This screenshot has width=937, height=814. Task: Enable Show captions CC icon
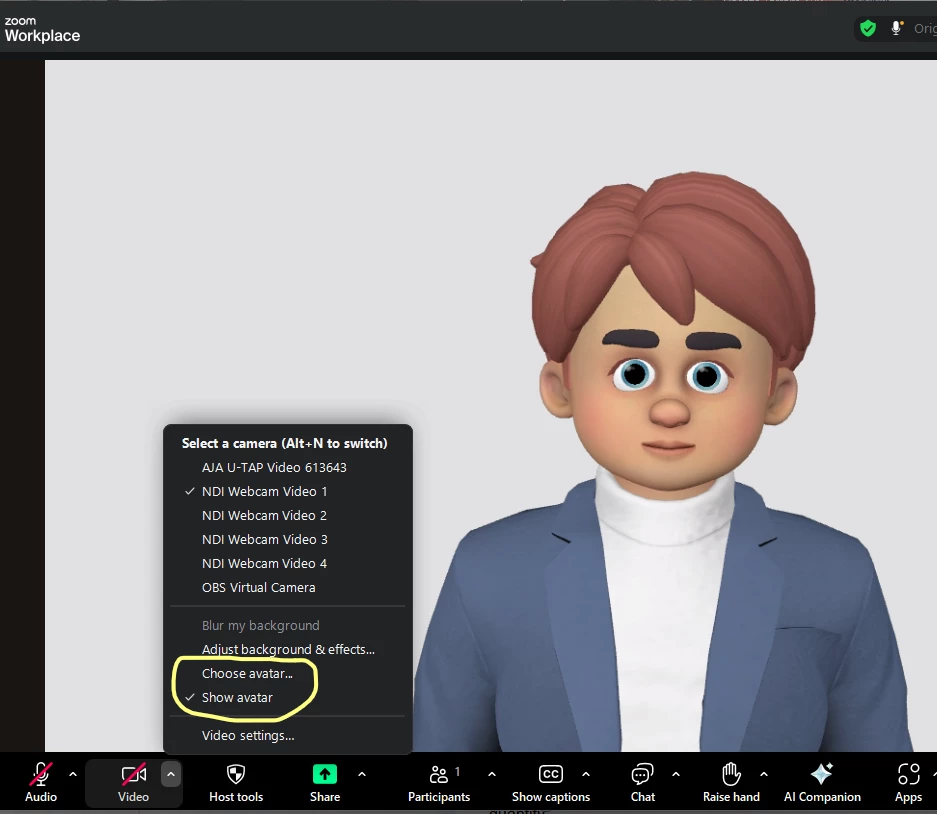click(550, 775)
